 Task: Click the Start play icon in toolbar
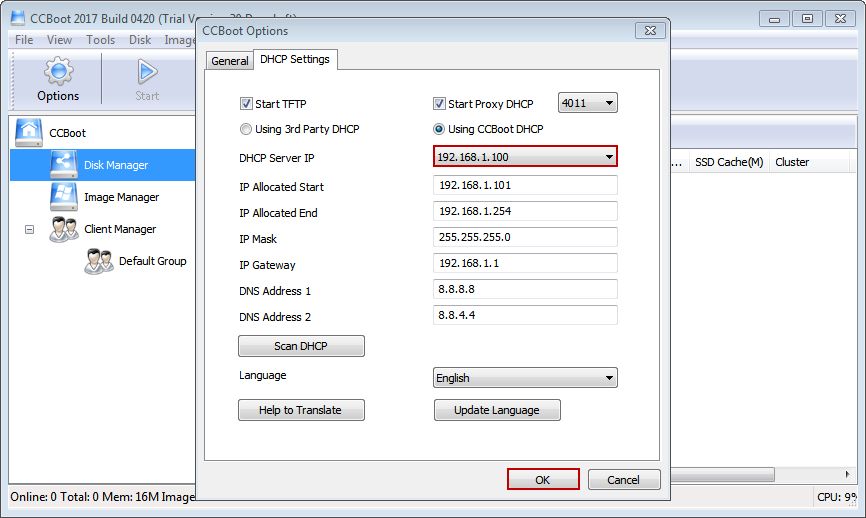pos(147,72)
